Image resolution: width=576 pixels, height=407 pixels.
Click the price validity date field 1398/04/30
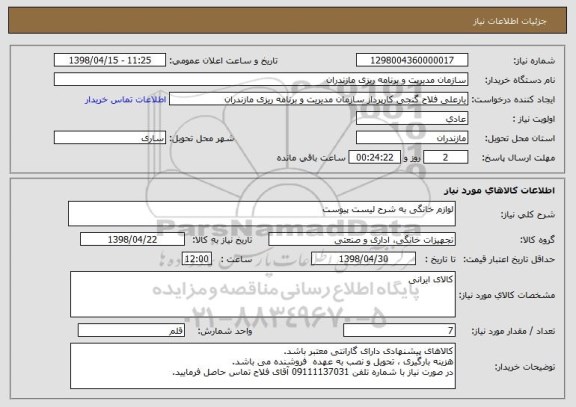pyautogui.click(x=363, y=259)
